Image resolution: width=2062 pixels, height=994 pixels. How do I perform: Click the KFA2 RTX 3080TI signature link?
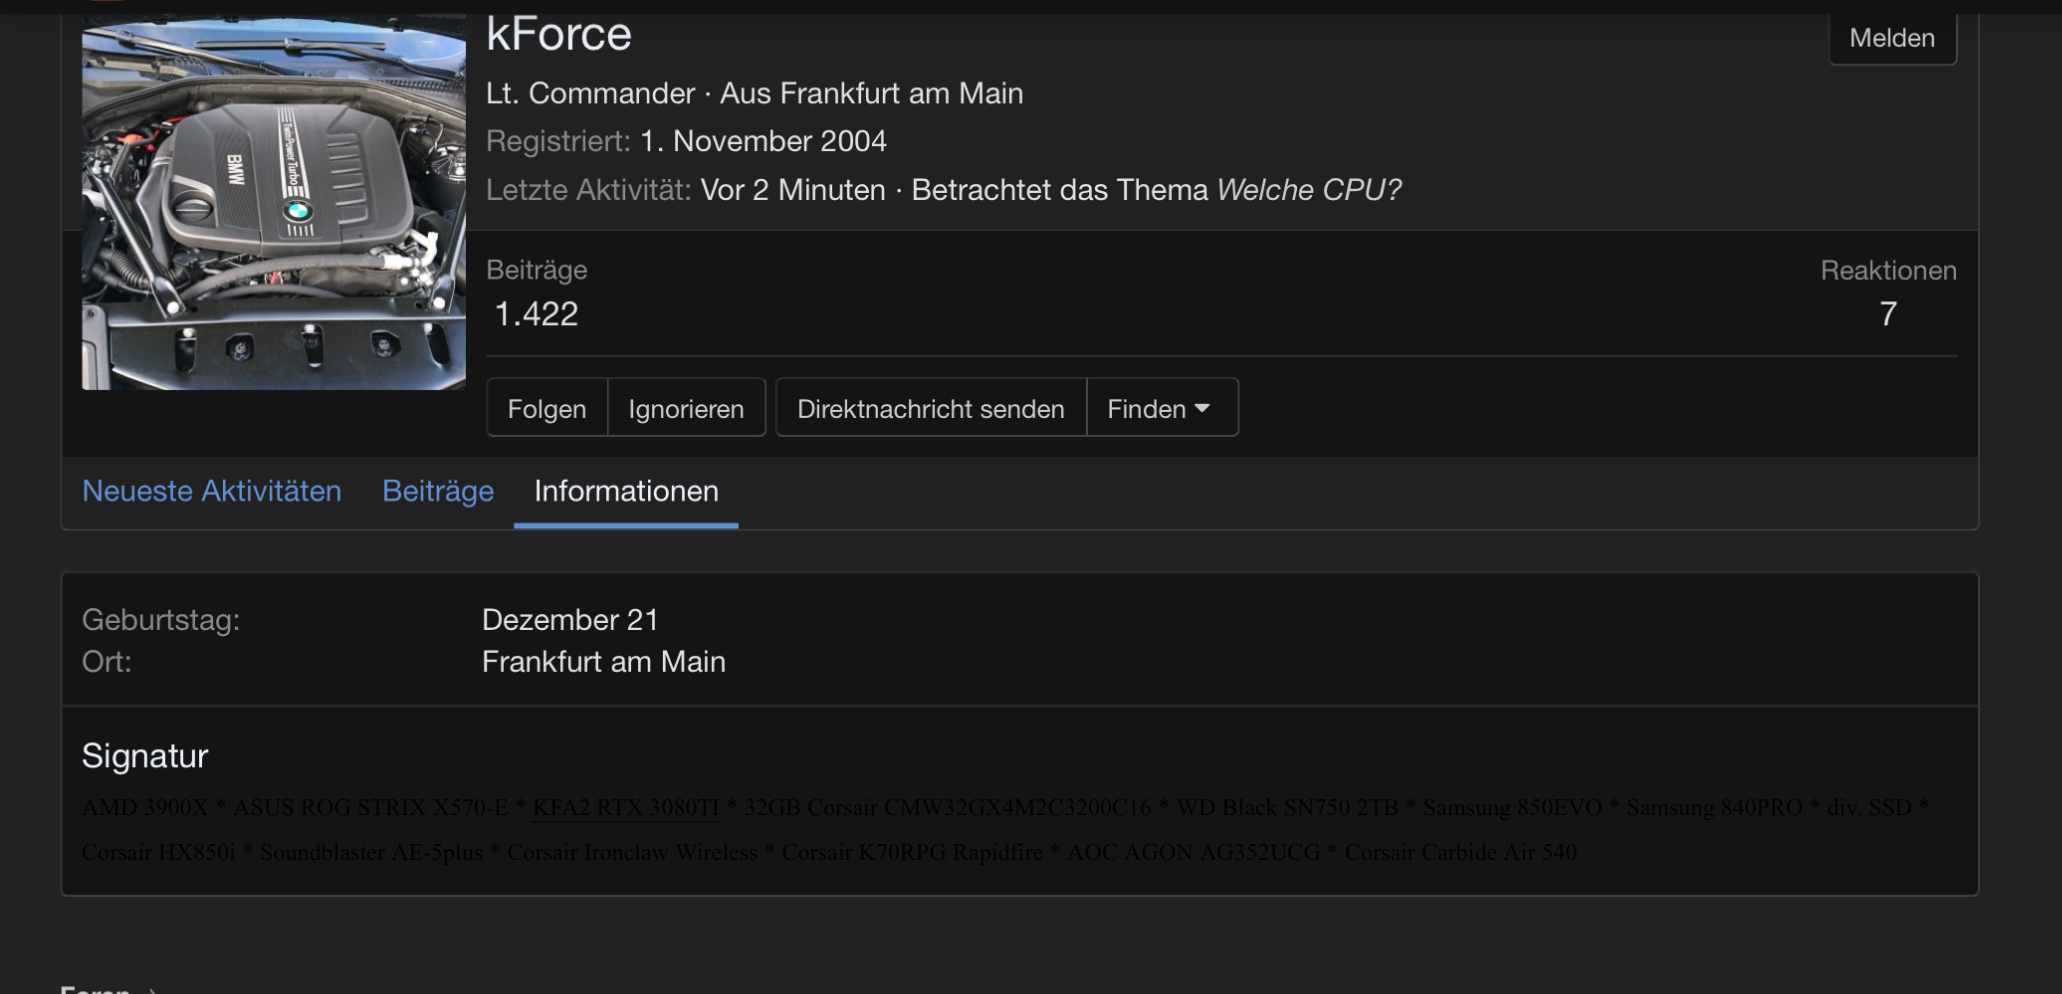625,807
